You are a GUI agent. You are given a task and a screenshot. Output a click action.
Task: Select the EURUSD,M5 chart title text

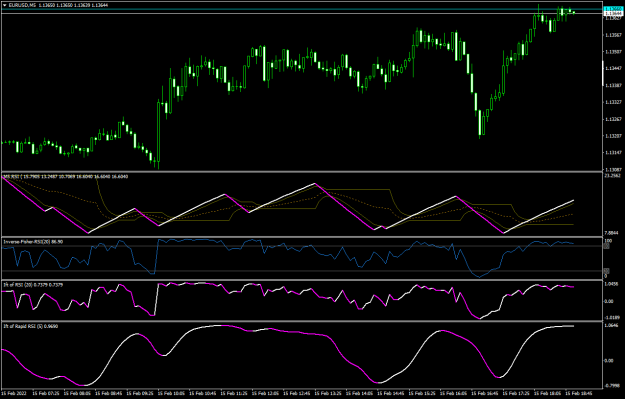(22, 5)
